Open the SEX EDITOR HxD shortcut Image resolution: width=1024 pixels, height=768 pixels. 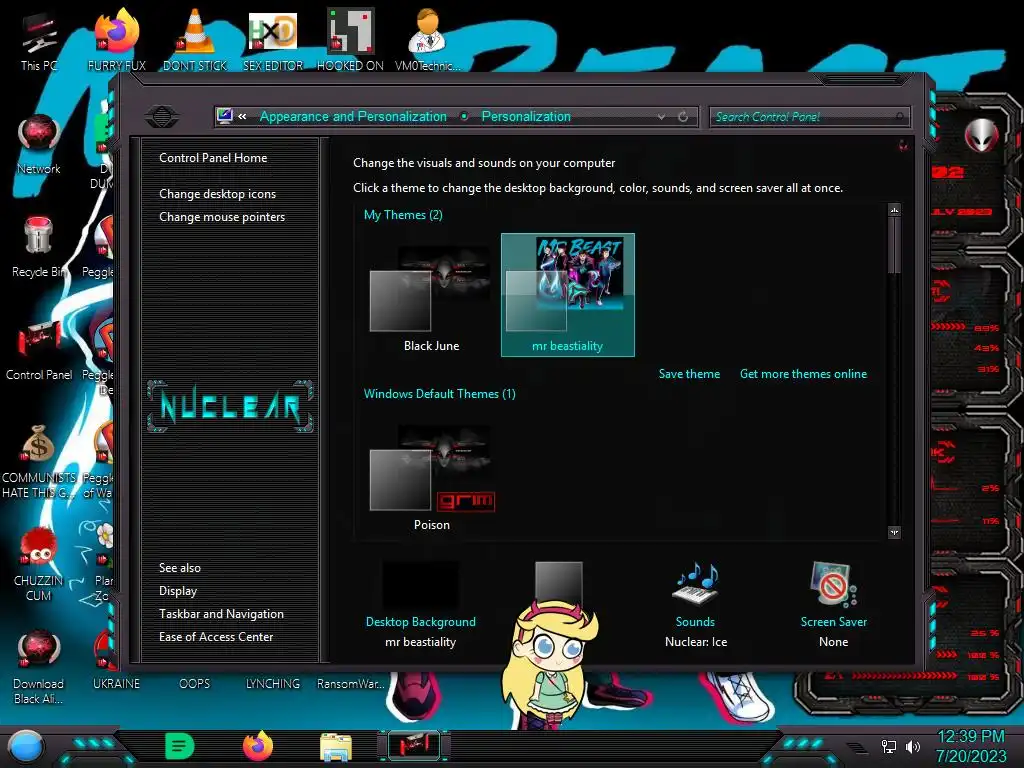tap(273, 40)
